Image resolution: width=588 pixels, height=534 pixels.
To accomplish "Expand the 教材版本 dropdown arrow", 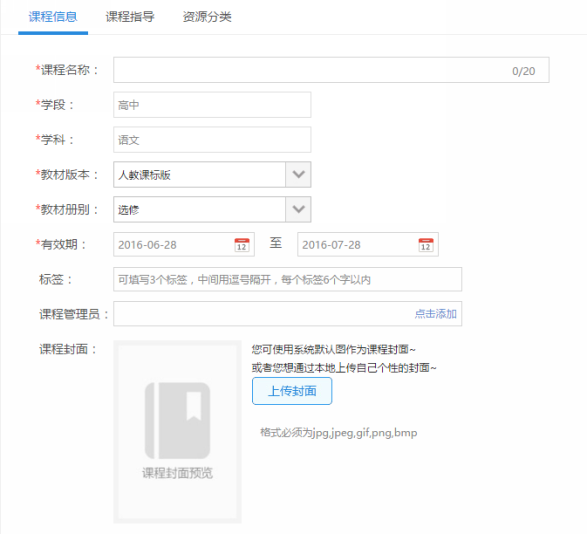I will point(298,174).
